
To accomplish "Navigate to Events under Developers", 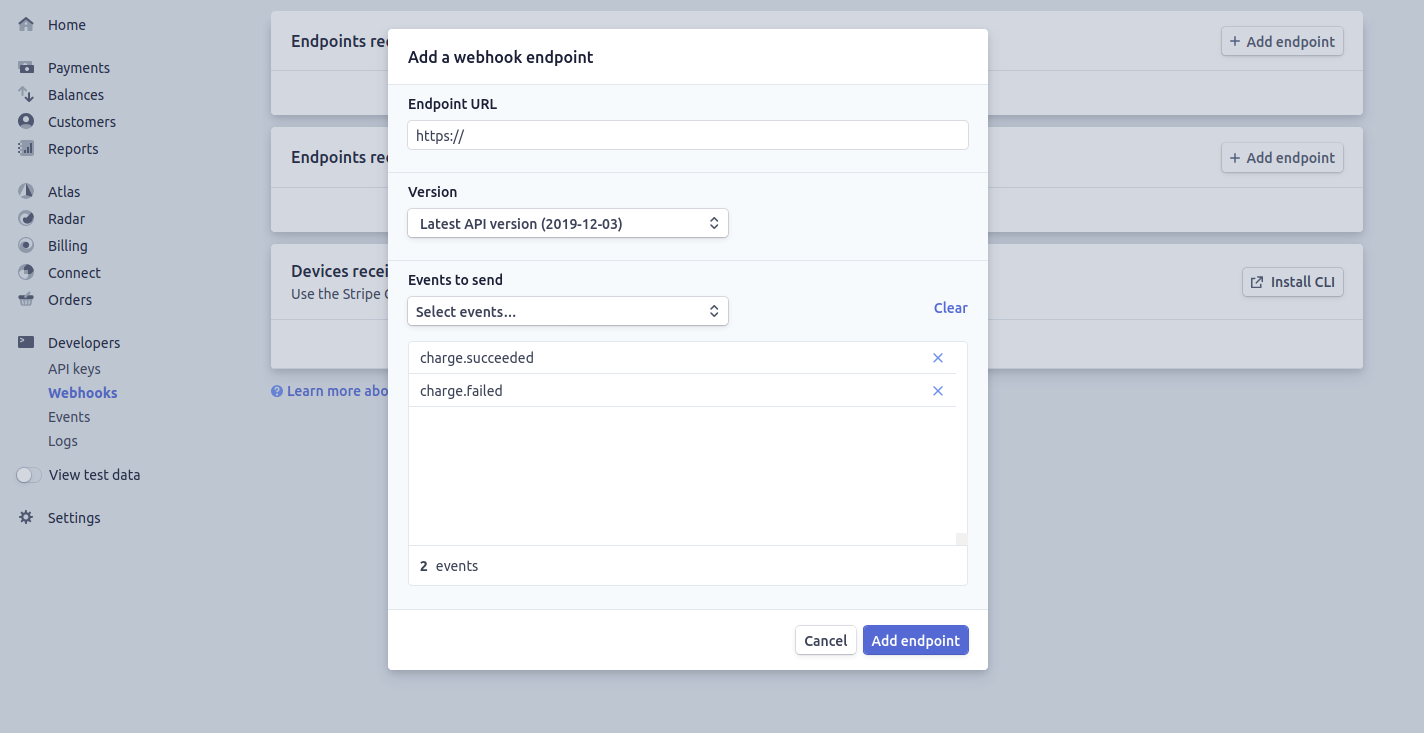I will (69, 417).
